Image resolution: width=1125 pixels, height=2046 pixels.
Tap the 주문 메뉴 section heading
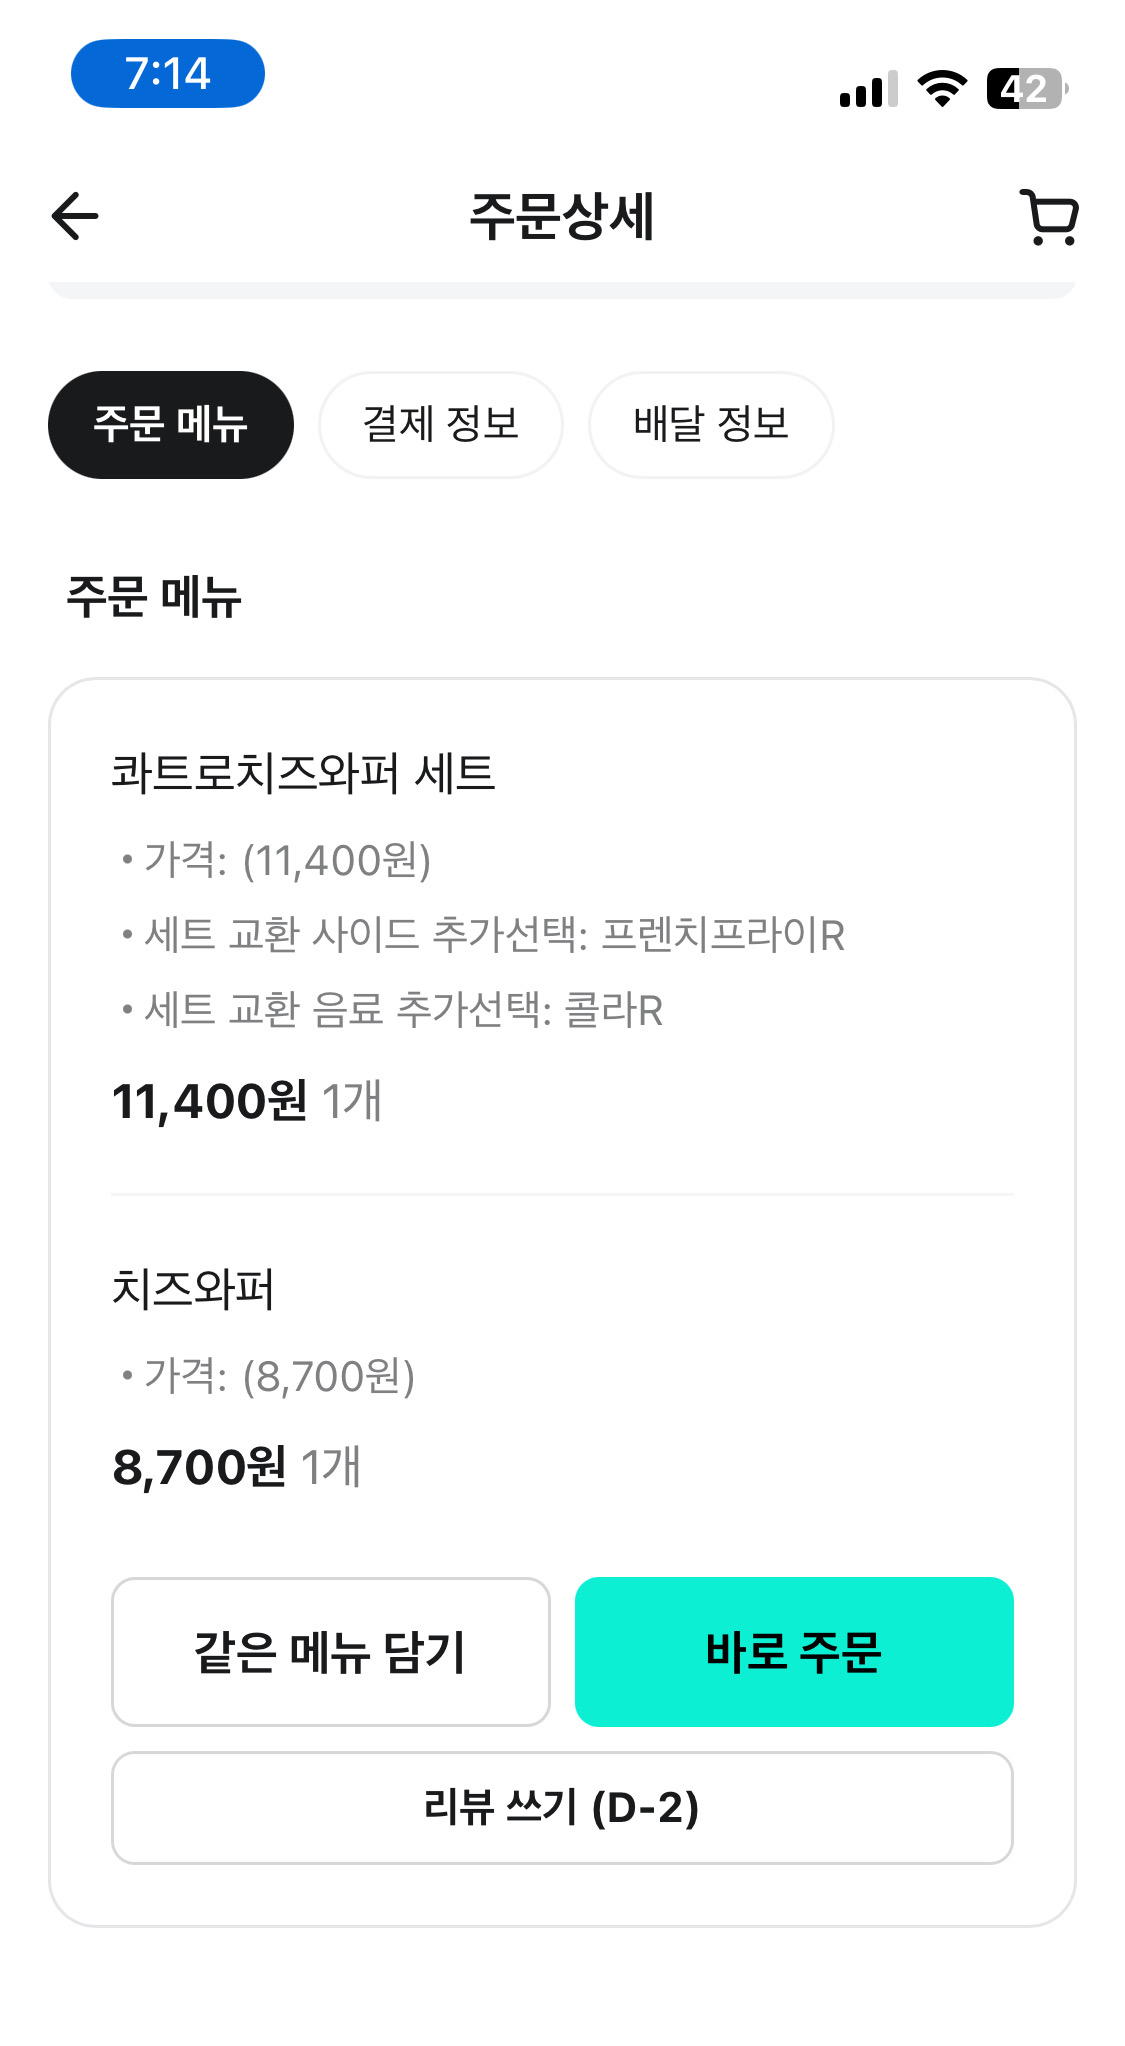coord(154,597)
